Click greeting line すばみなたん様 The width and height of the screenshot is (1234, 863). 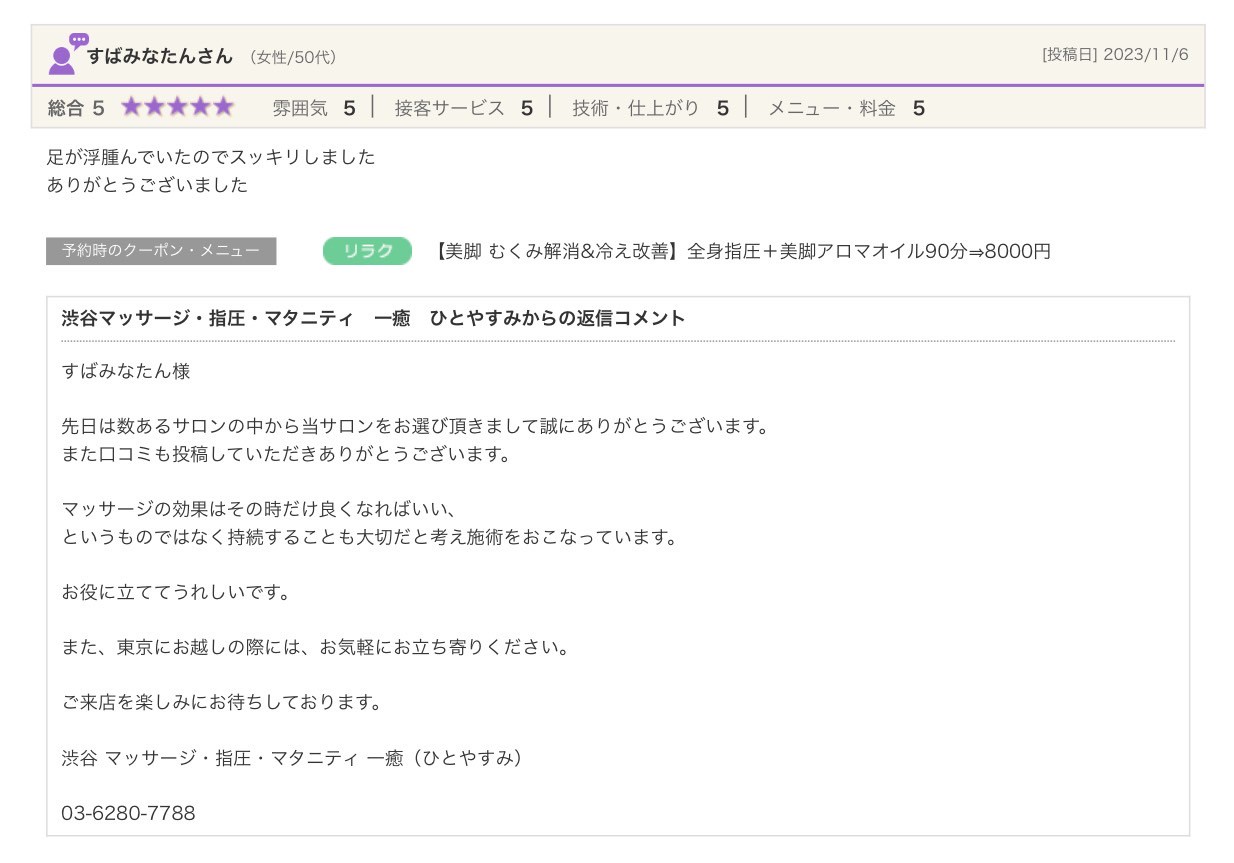126,371
